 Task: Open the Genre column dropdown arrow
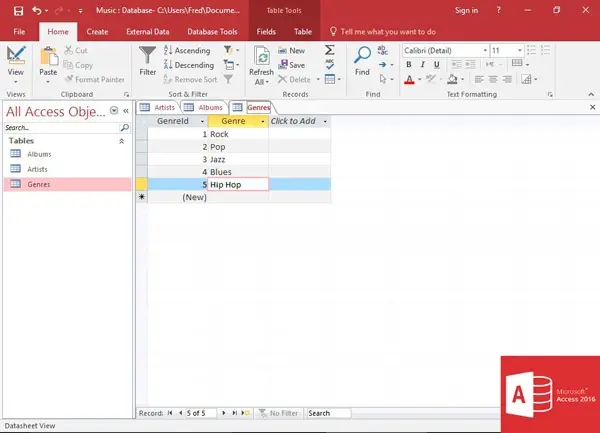pyautogui.click(x=262, y=121)
